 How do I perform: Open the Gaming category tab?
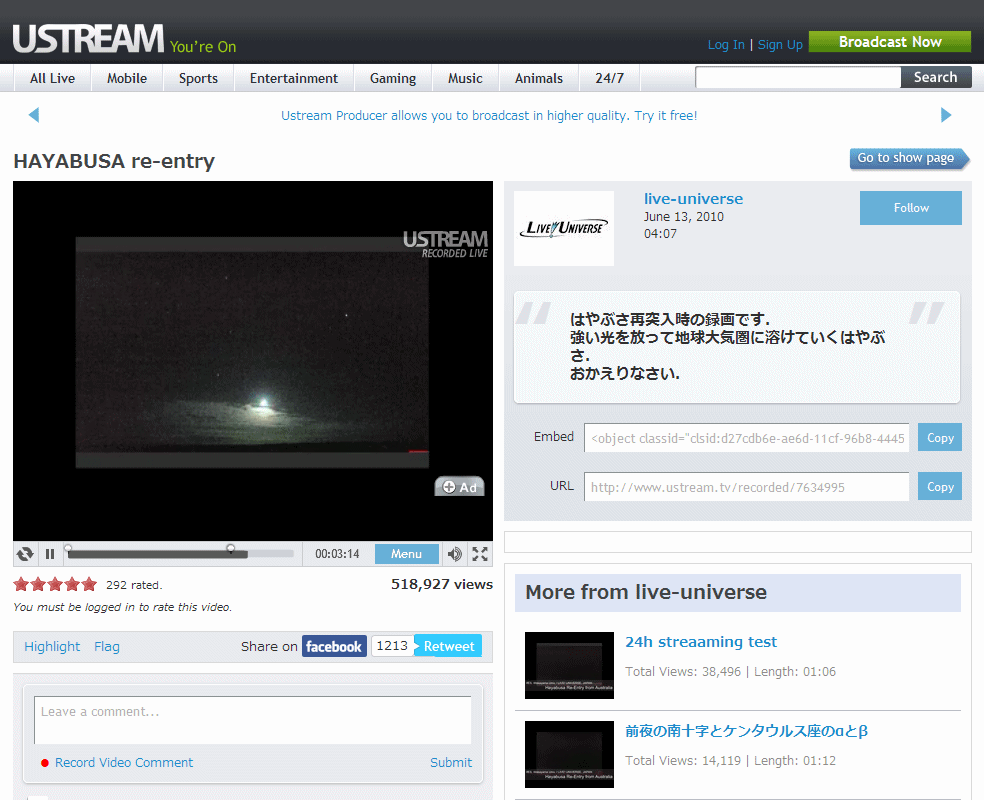[393, 78]
